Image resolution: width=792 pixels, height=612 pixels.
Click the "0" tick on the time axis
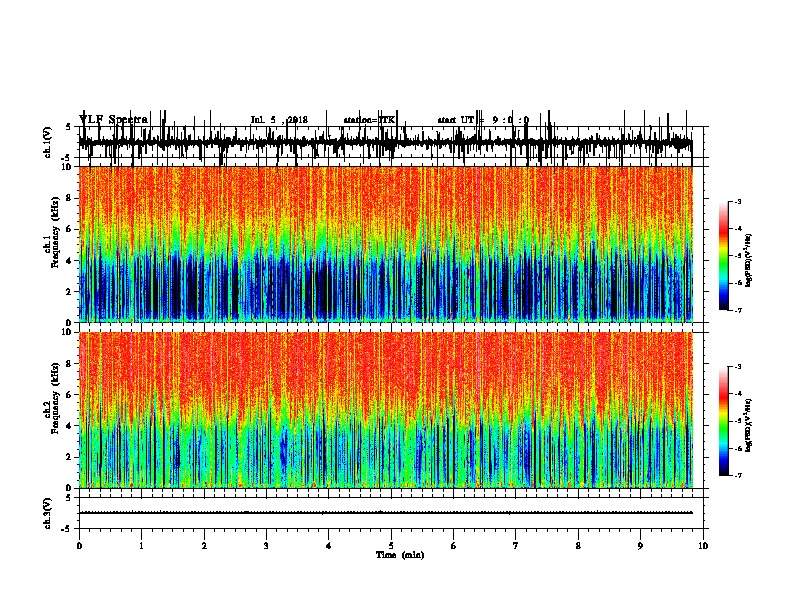pos(79,546)
